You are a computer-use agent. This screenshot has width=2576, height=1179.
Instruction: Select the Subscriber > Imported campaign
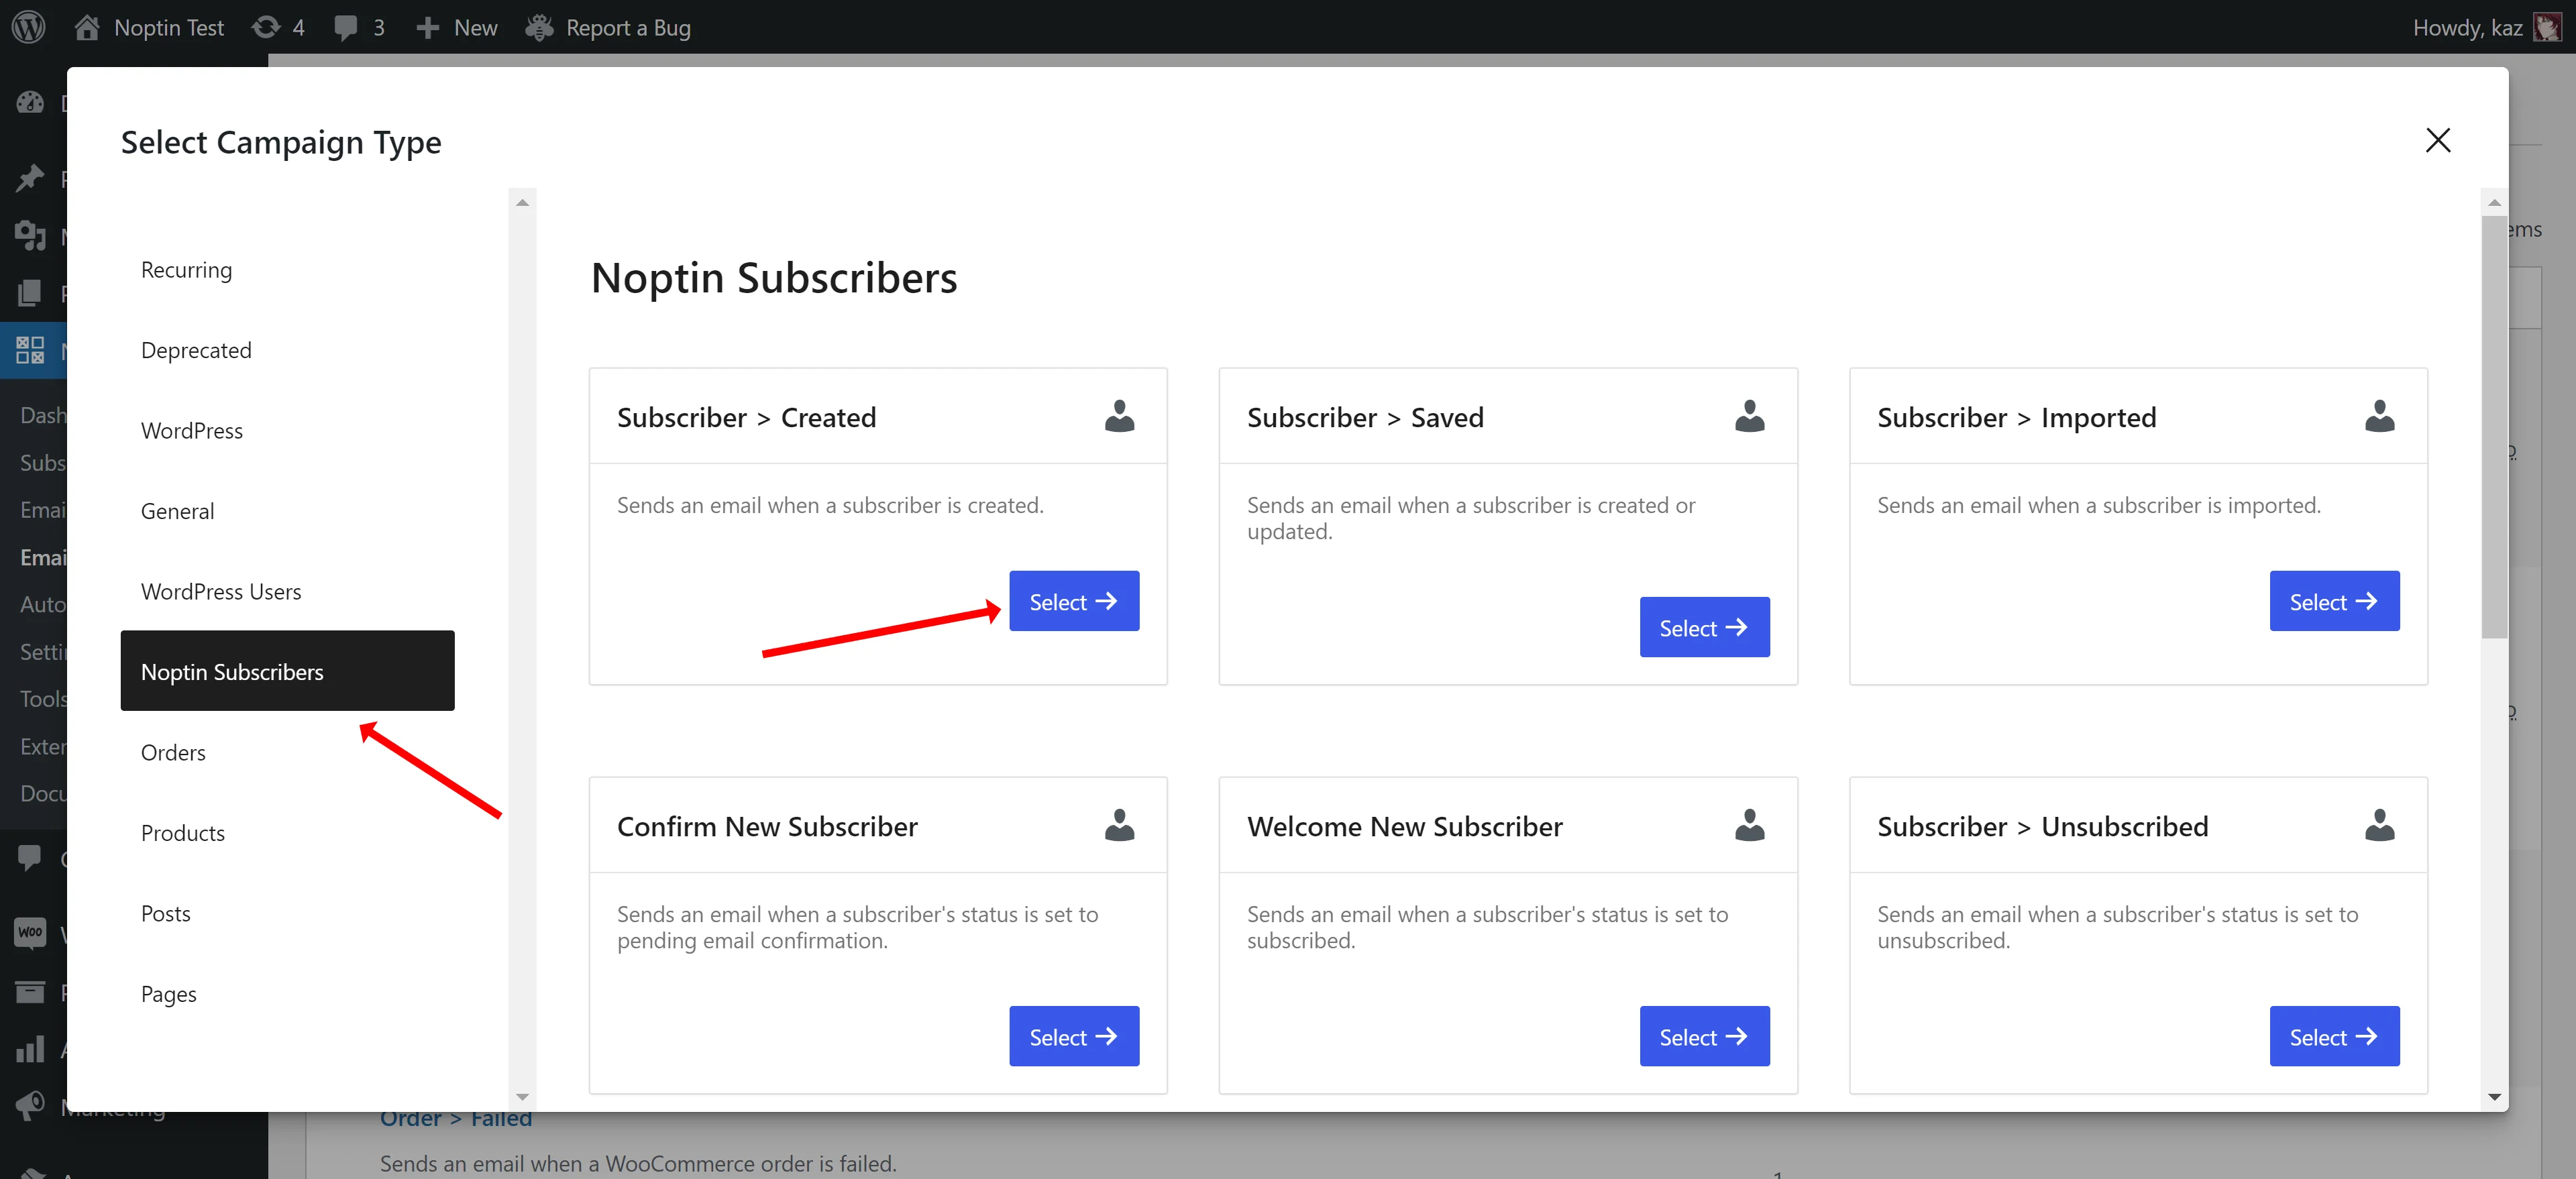coord(2334,601)
